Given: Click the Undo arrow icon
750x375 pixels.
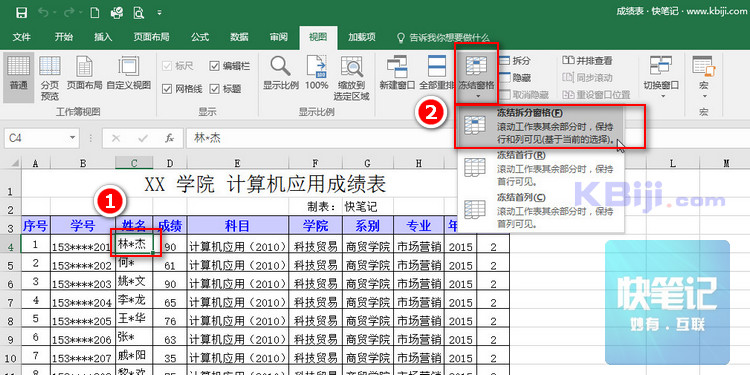Looking at the screenshot, I should (43, 12).
